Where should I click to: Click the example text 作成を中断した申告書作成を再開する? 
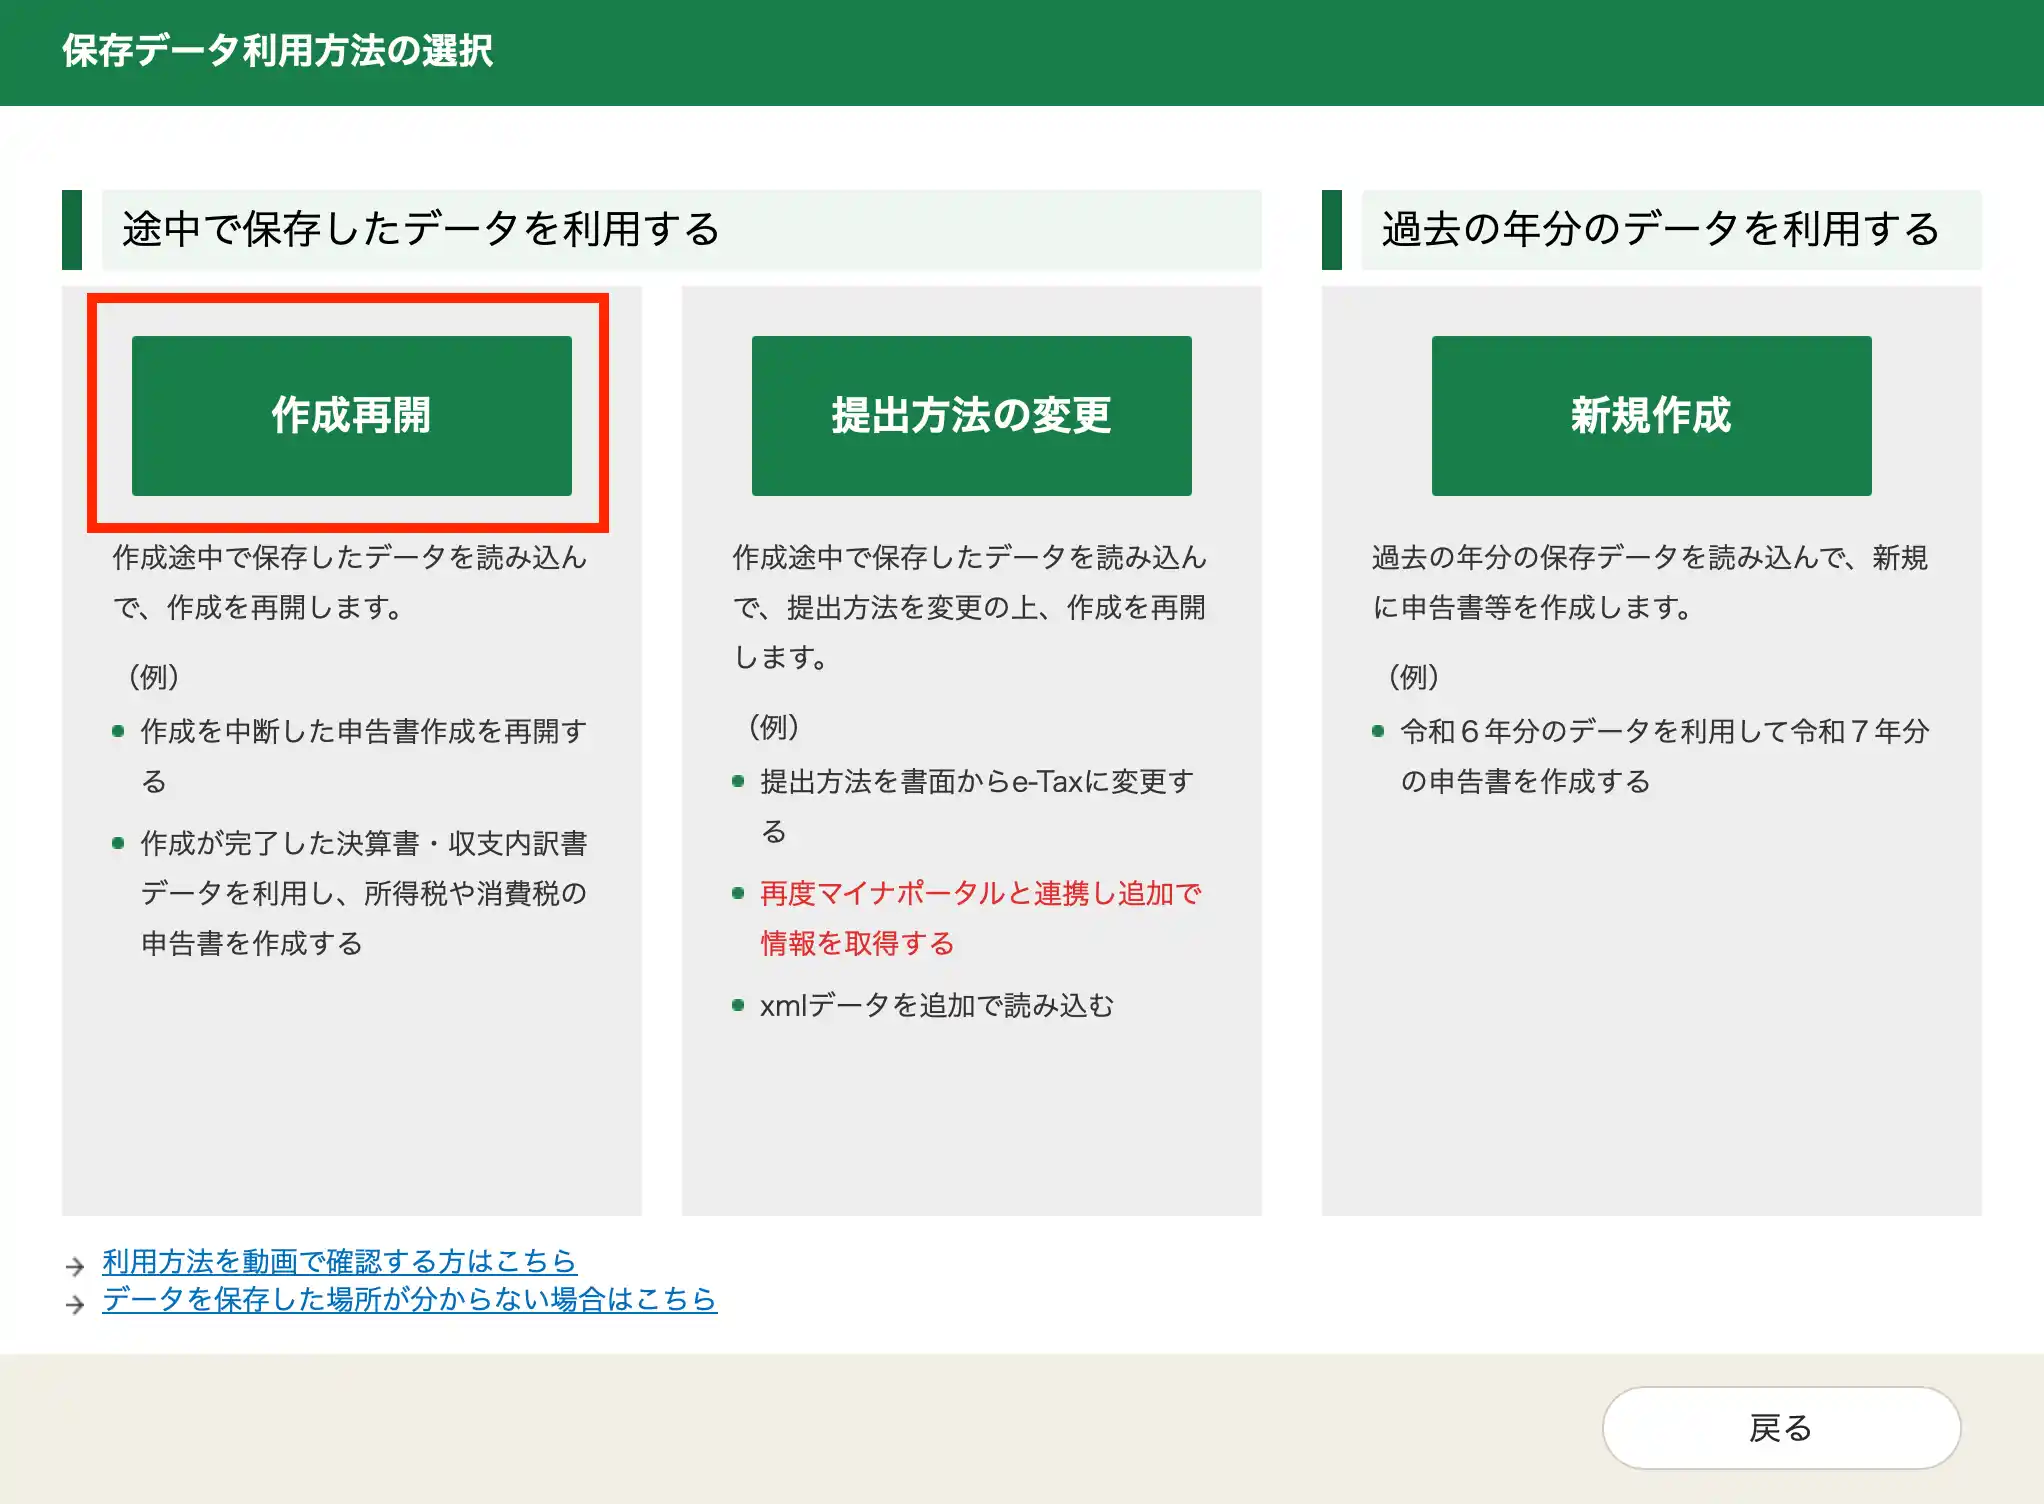click(362, 731)
